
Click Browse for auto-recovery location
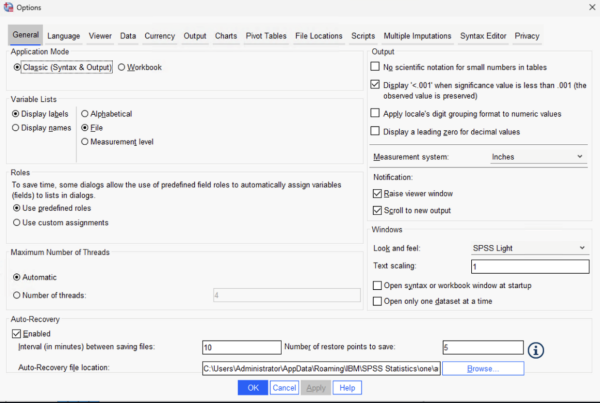coord(483,368)
